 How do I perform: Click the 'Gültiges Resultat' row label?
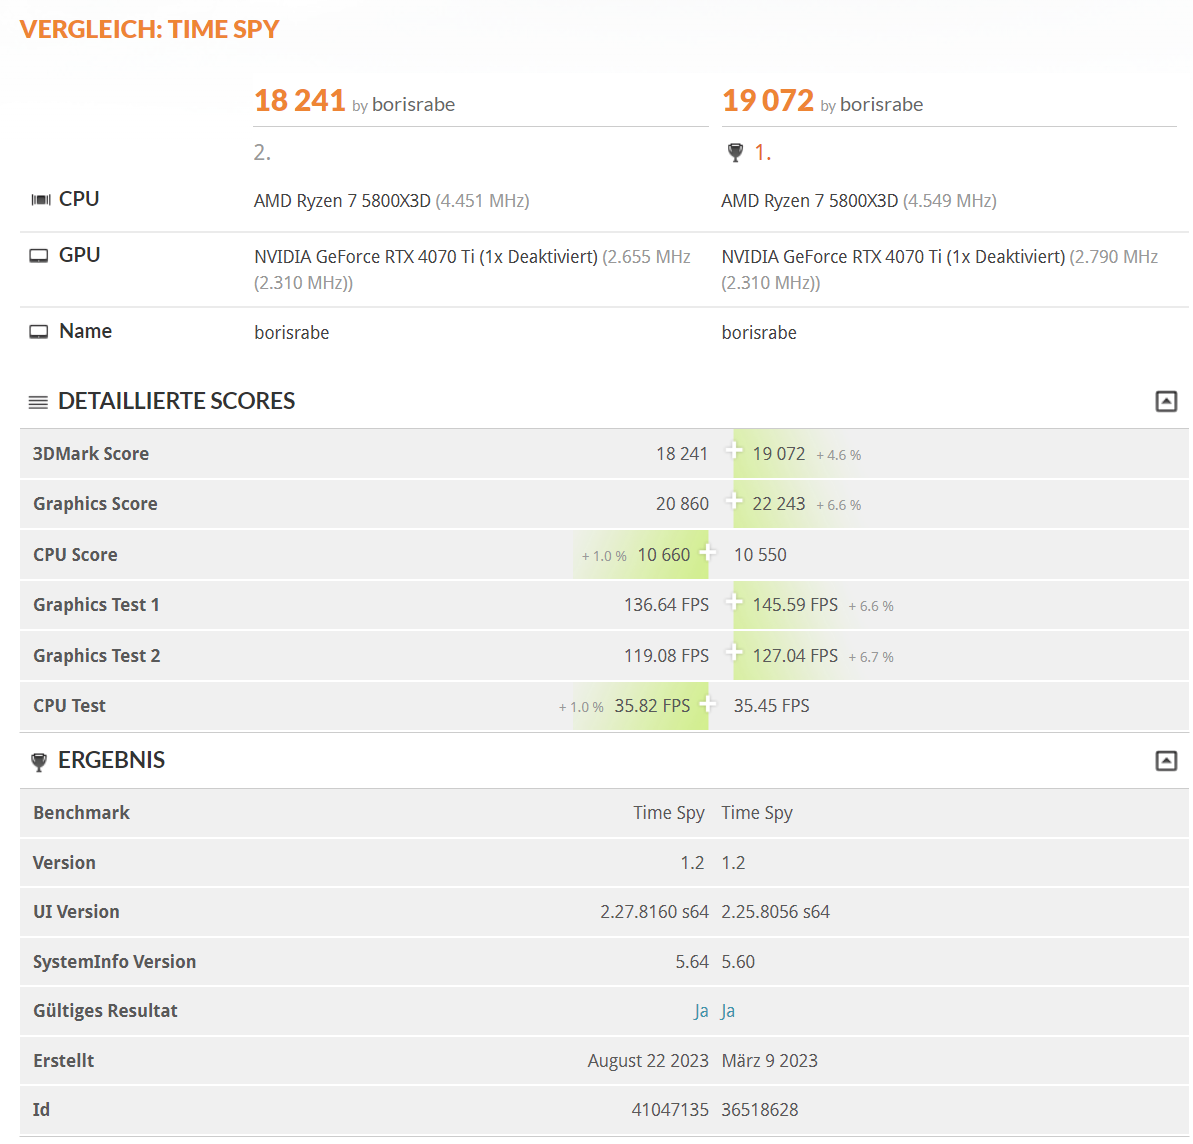[105, 1010]
